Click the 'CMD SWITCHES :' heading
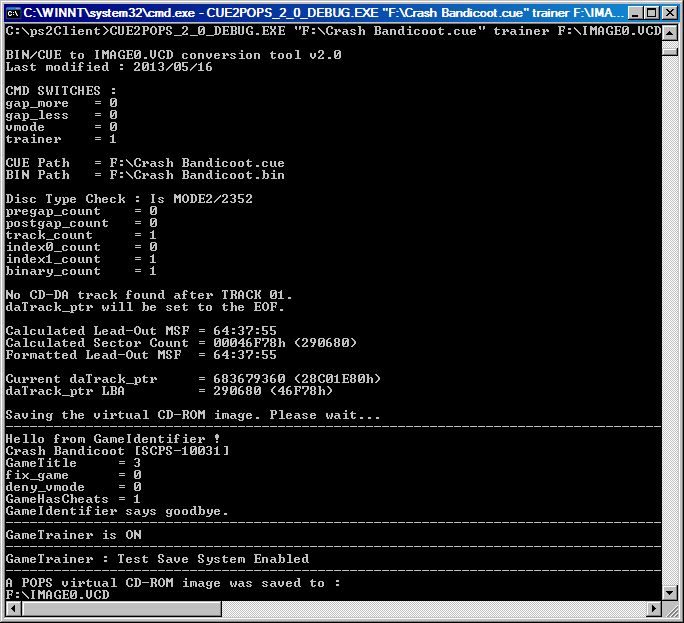Screen dimensions: 684x623 click(x=61, y=91)
